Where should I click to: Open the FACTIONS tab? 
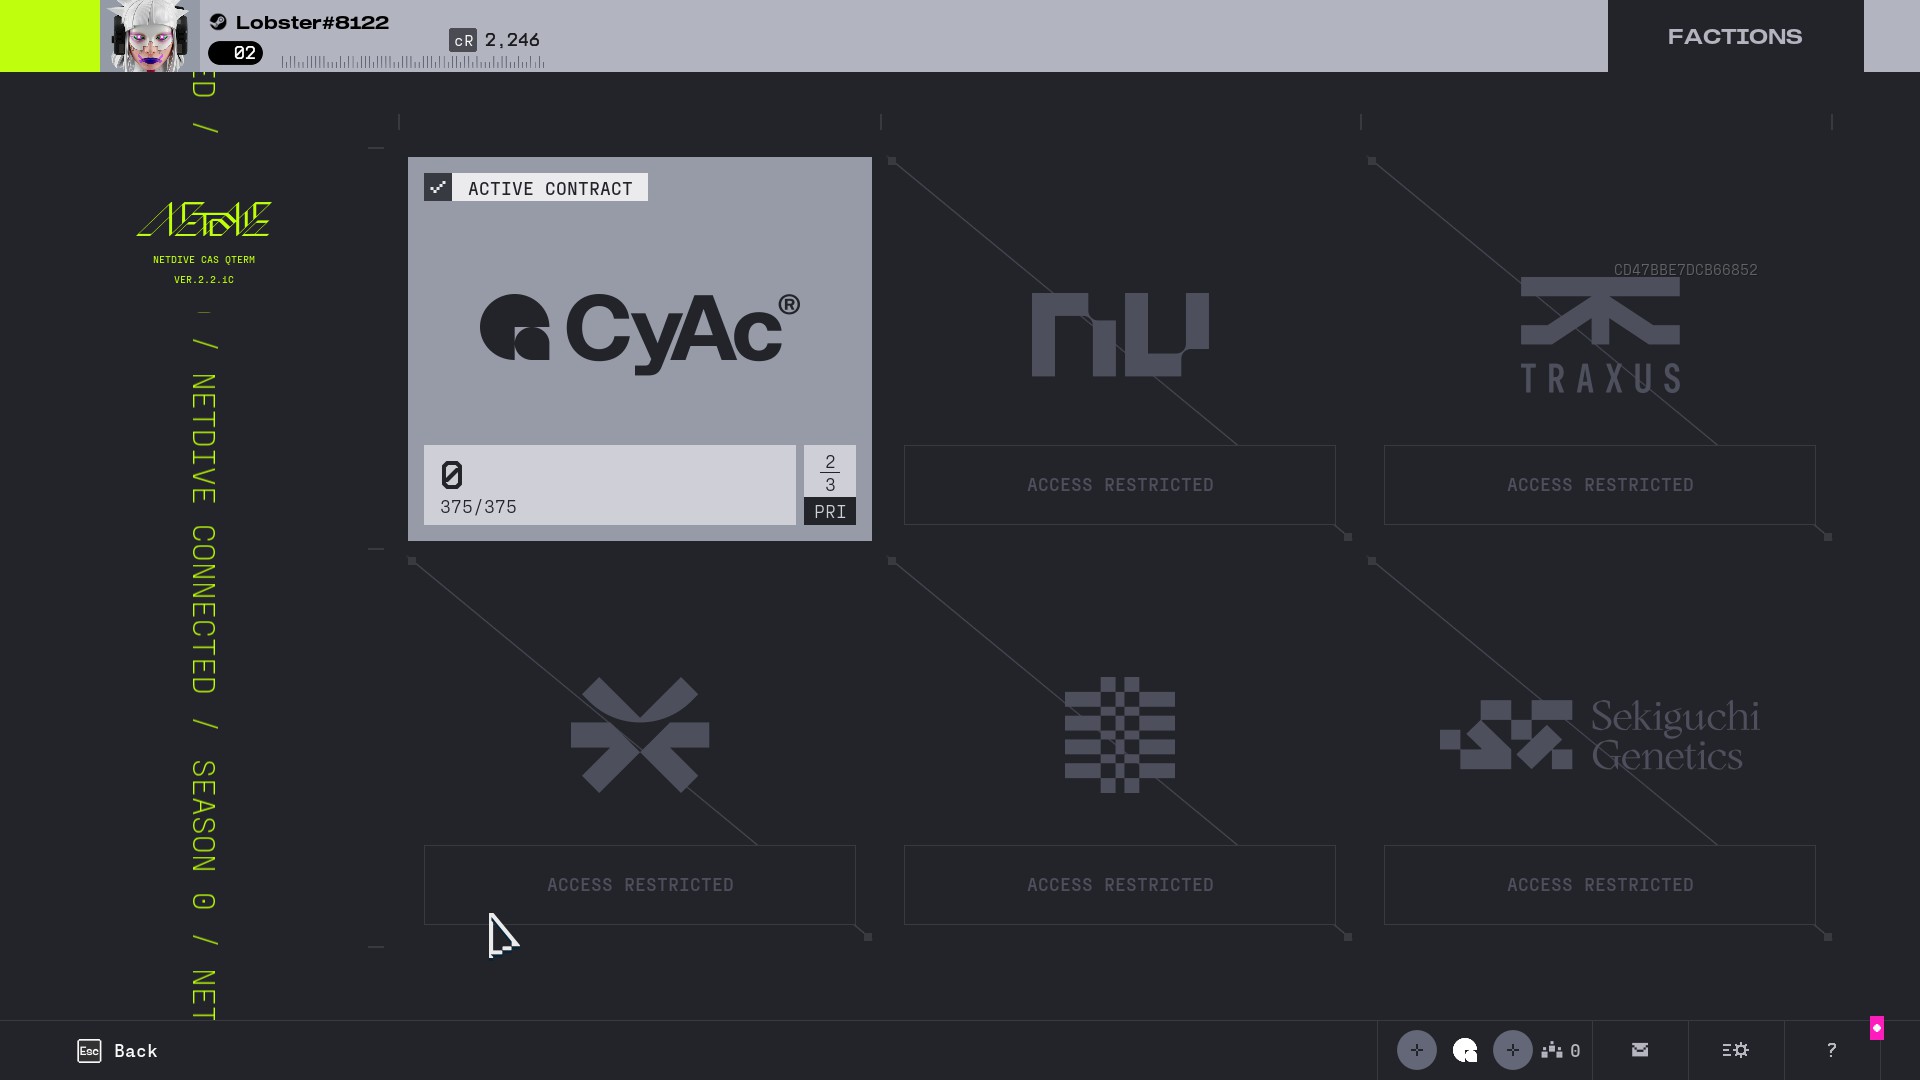[x=1735, y=36]
